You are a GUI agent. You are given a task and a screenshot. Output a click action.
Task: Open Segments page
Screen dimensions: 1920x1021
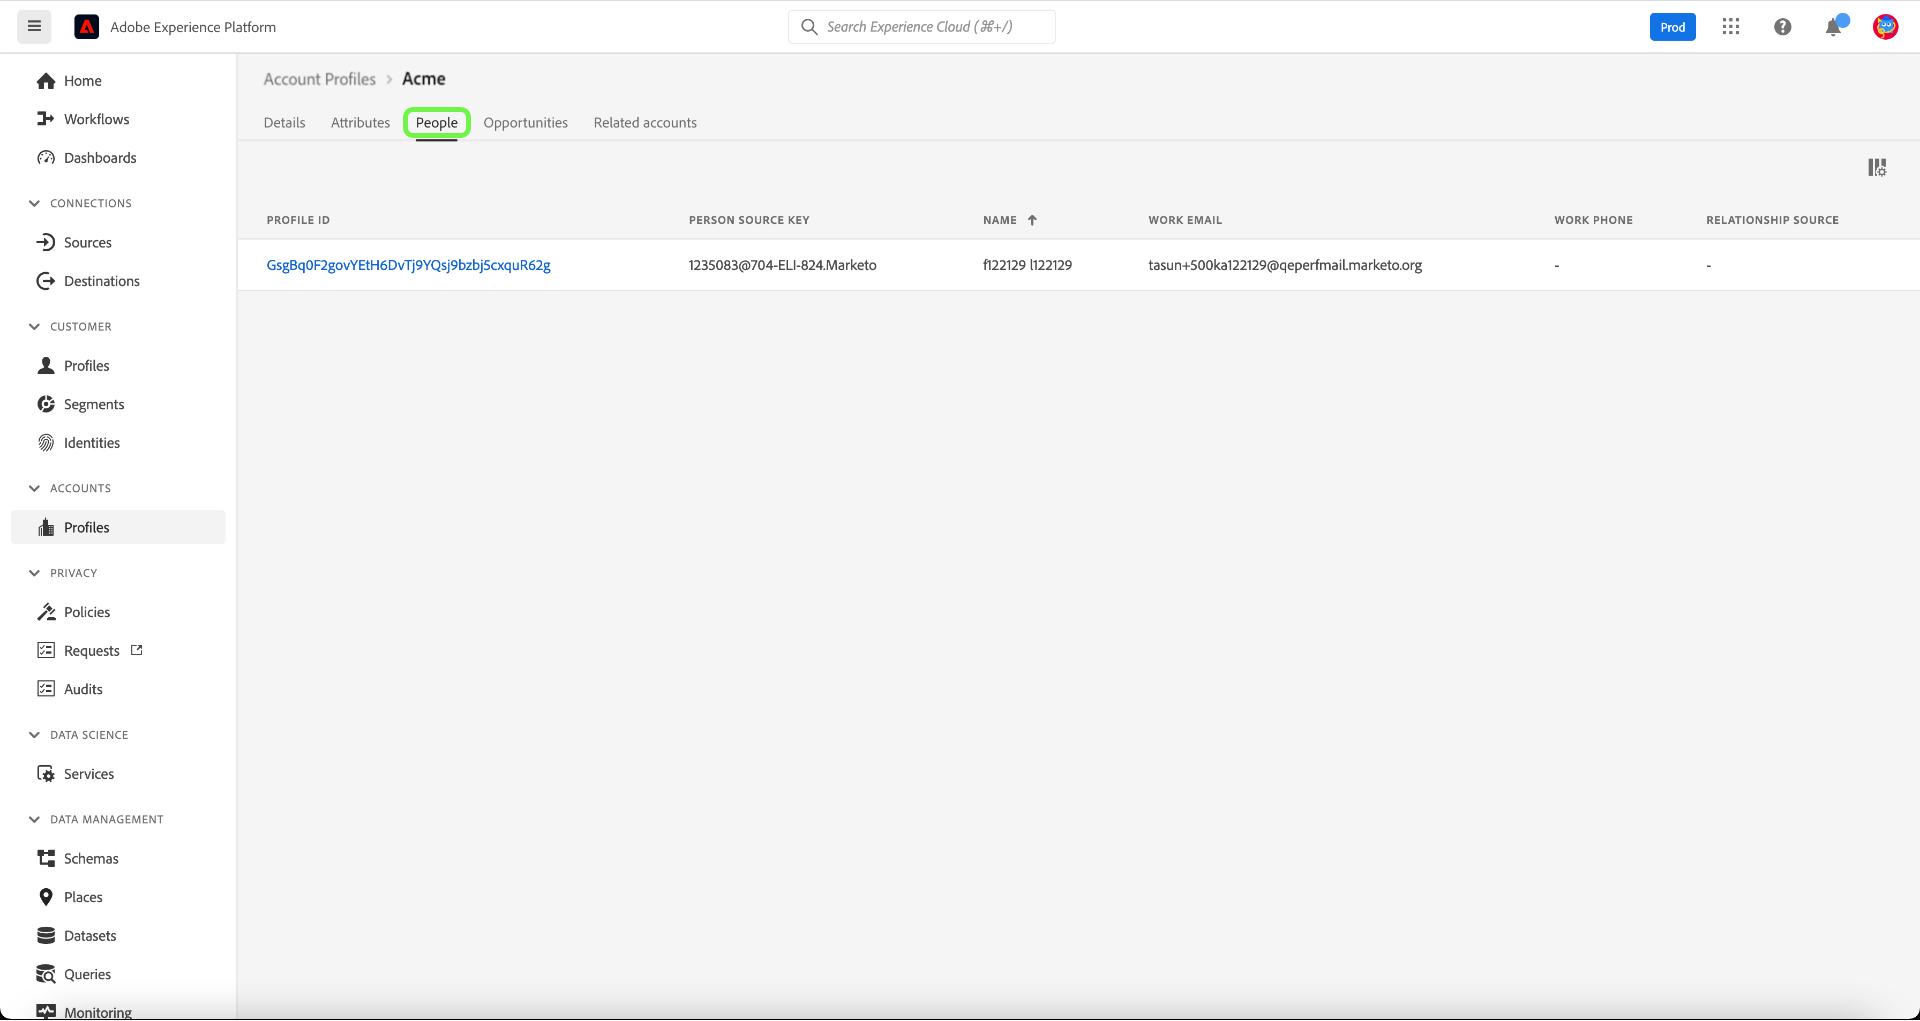[x=94, y=404]
